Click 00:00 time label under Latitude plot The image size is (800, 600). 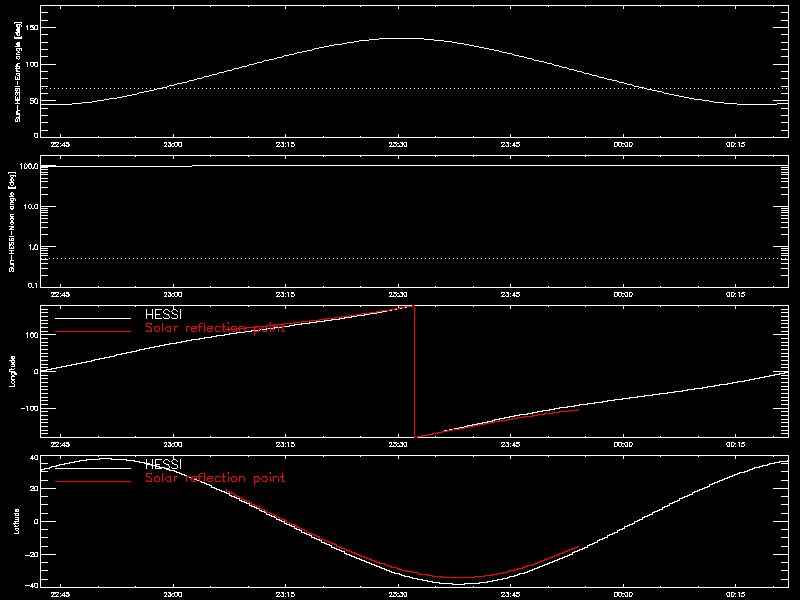pos(623,594)
